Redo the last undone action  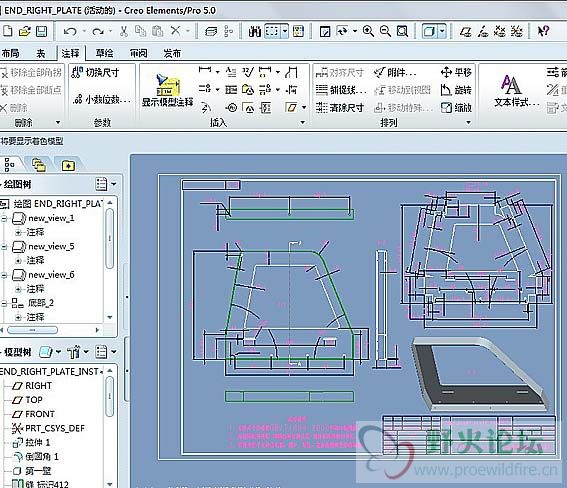(97, 31)
